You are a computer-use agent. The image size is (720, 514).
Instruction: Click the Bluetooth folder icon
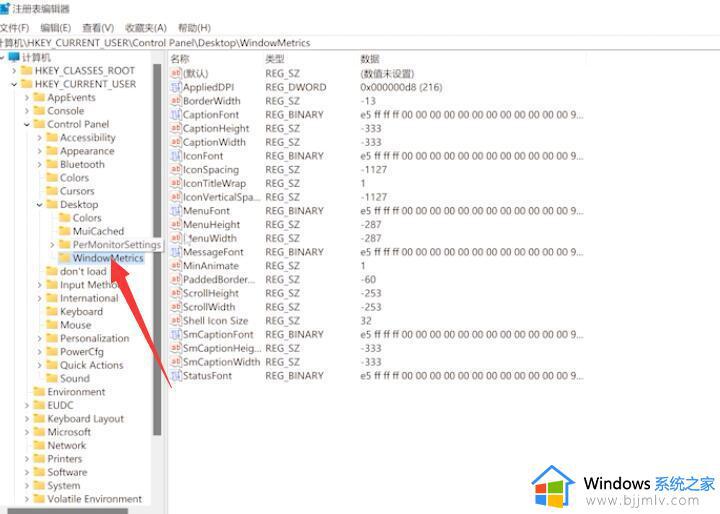click(x=52, y=164)
